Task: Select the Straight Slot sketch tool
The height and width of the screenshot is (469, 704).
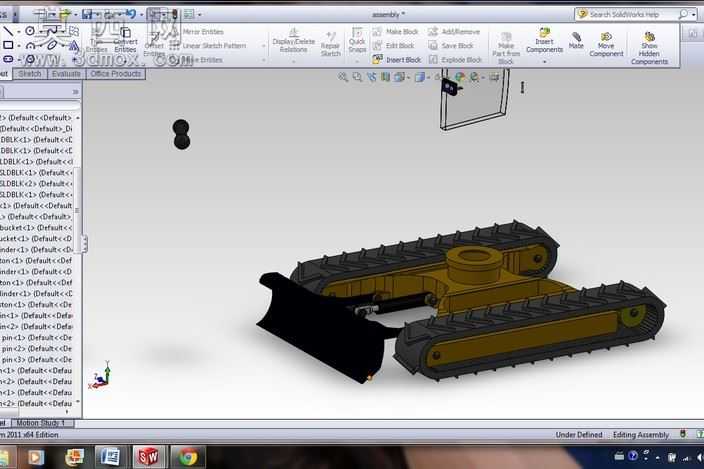Action: click(x=8, y=59)
